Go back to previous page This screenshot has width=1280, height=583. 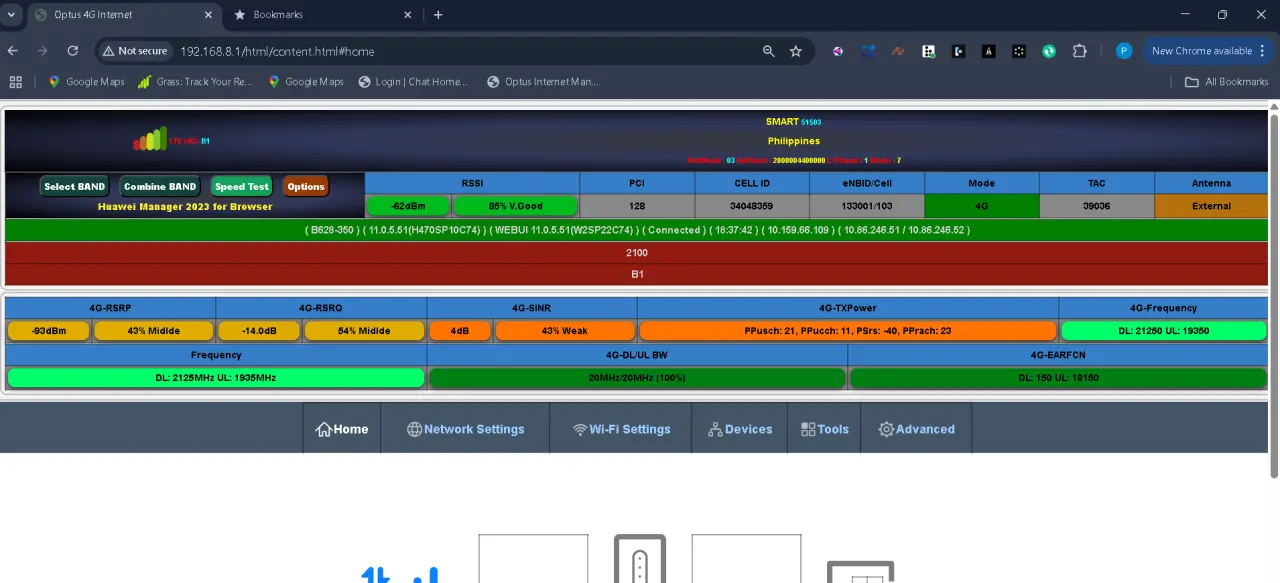pos(13,51)
